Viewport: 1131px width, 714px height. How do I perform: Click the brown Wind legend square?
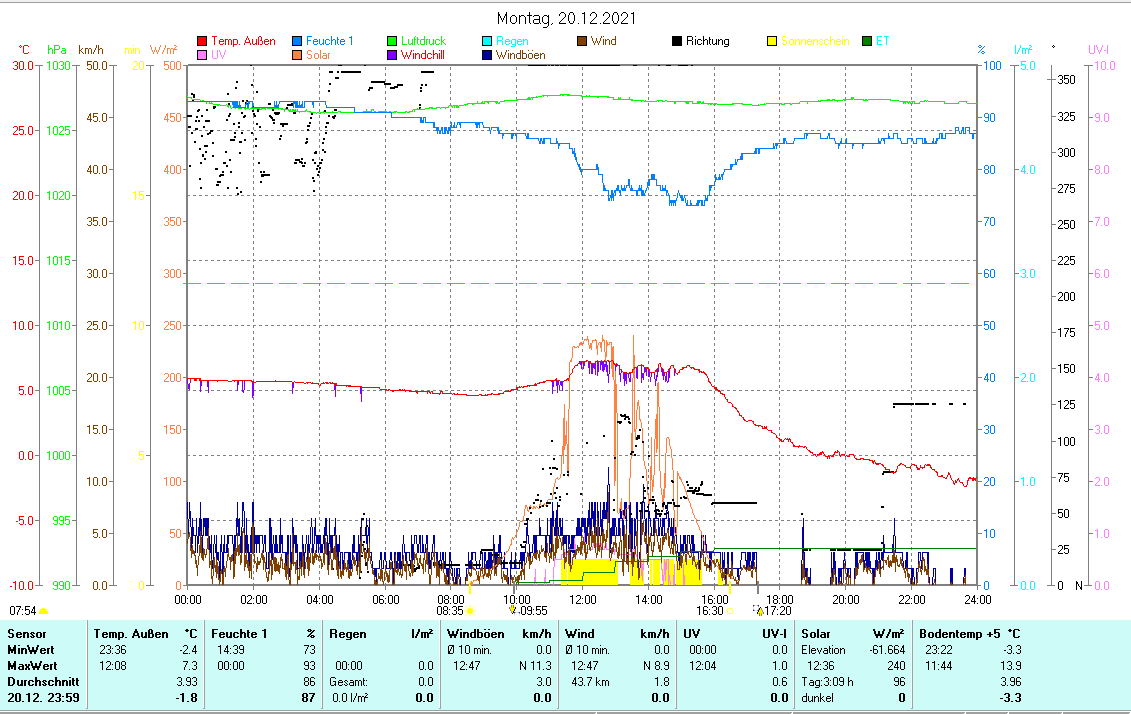pos(583,42)
